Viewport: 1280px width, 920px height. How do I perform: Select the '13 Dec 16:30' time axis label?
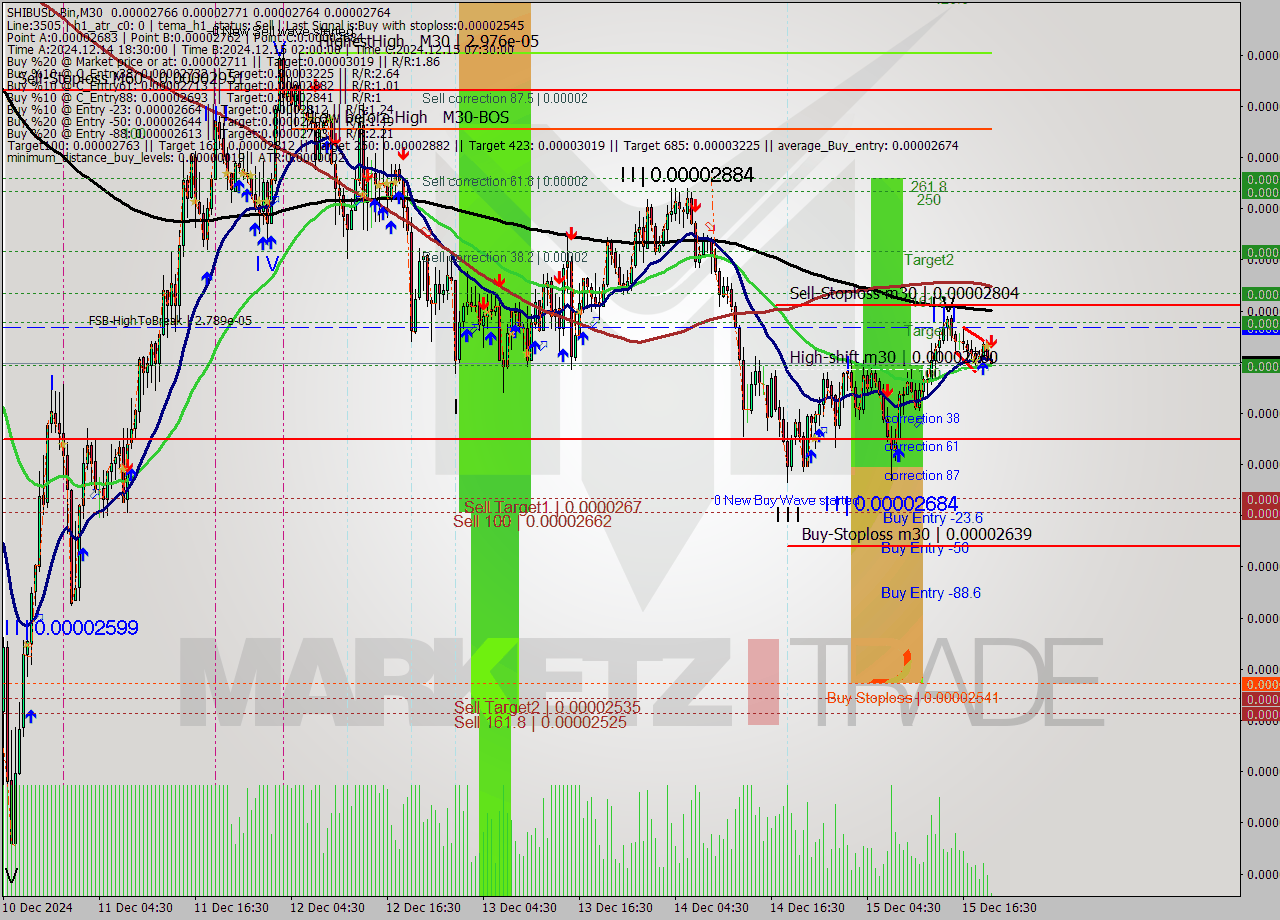(x=616, y=908)
